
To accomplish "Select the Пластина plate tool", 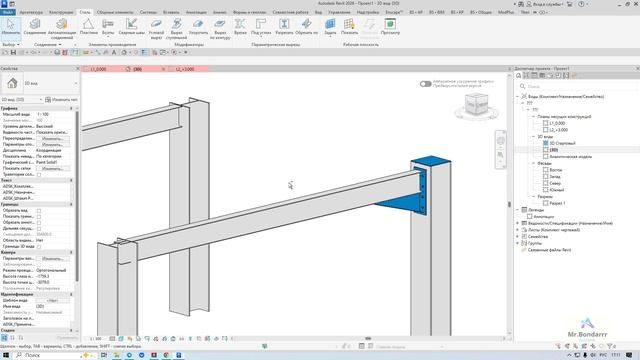I will pos(89,27).
